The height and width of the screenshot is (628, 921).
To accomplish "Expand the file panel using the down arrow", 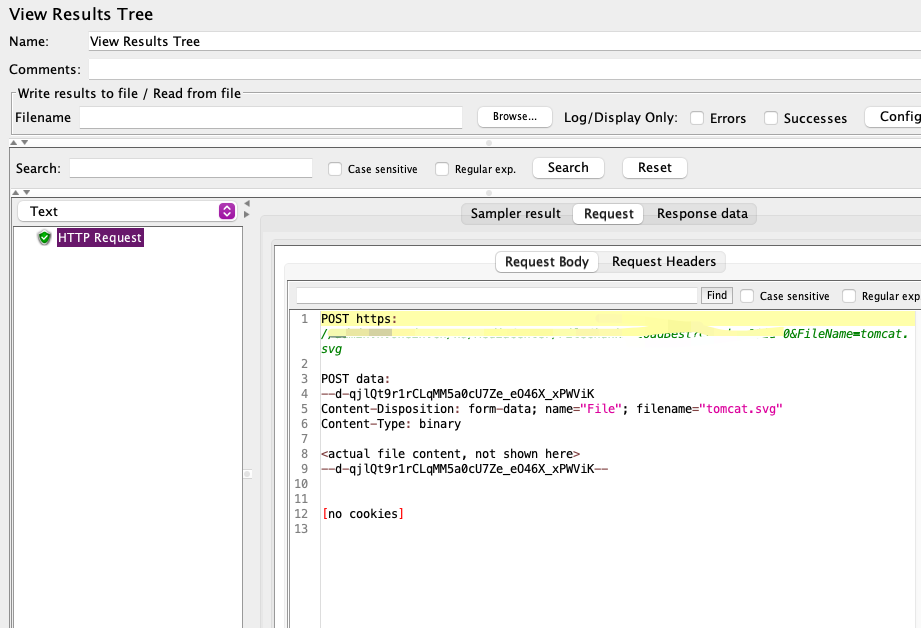I will pos(25,142).
